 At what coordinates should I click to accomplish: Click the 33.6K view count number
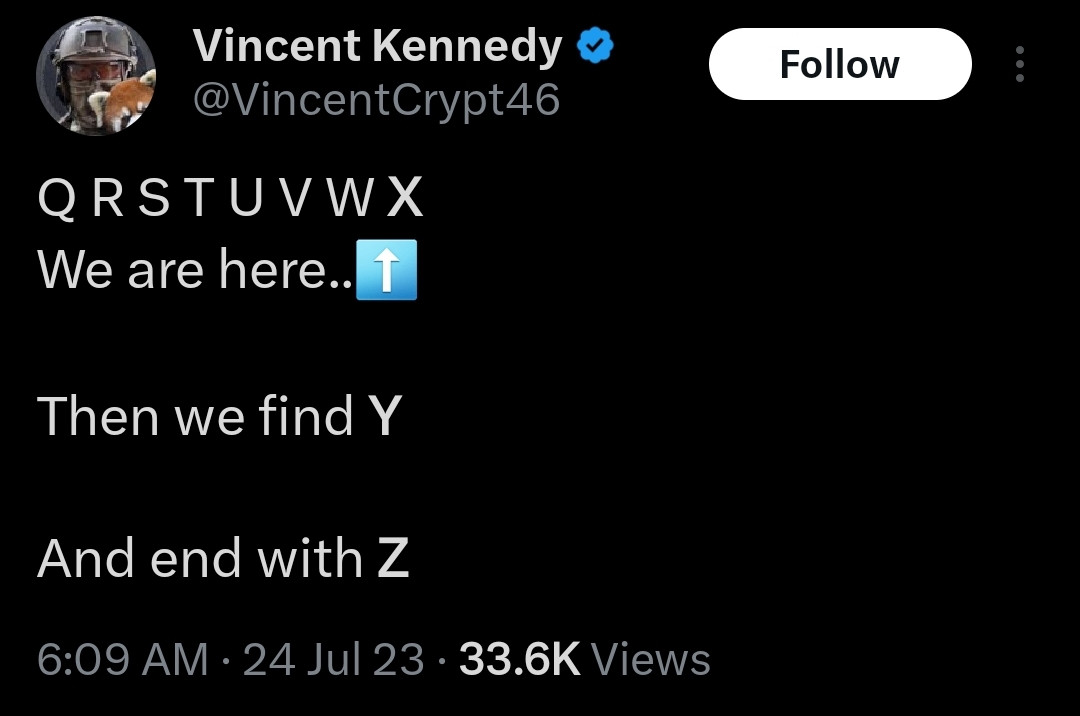point(518,660)
